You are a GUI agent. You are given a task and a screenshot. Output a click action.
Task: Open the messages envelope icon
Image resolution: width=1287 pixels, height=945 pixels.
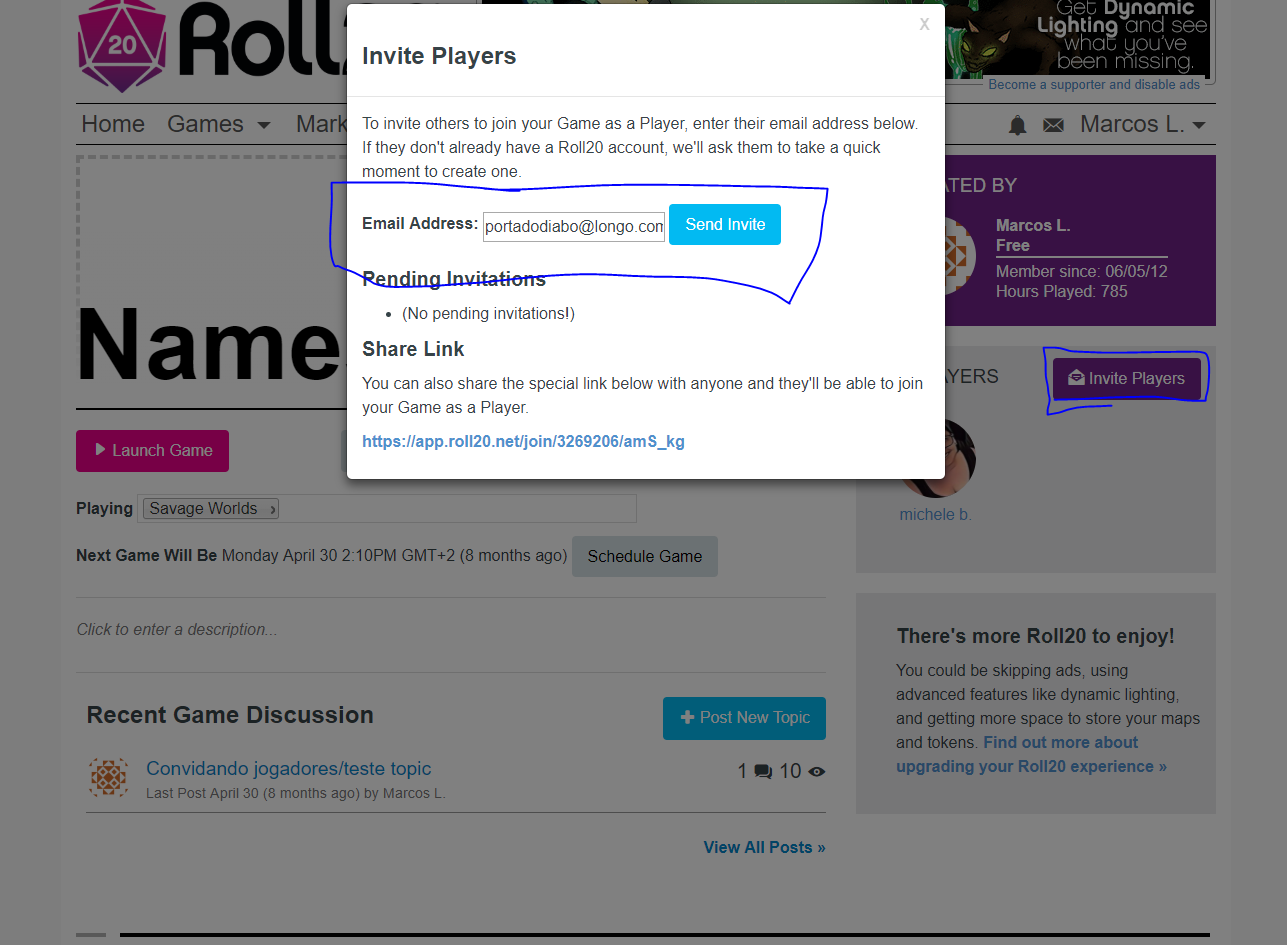(1053, 125)
